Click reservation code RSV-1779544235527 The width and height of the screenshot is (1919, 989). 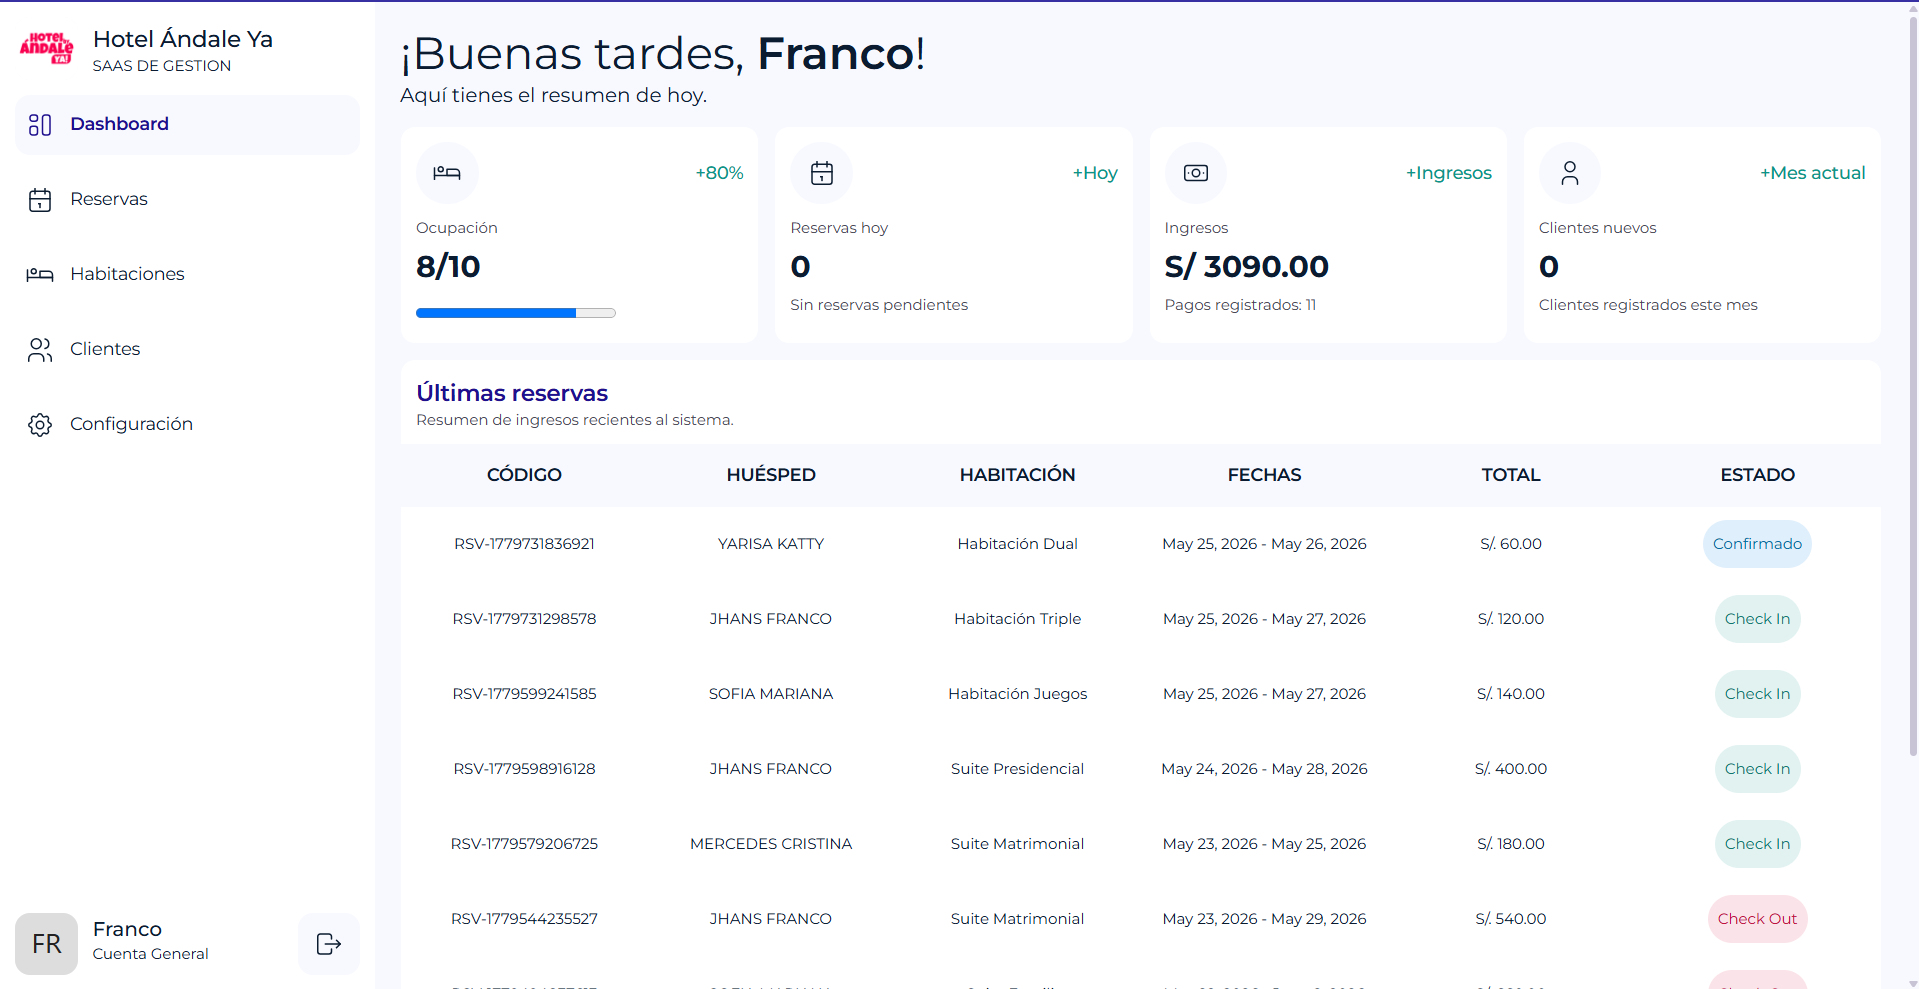point(524,919)
